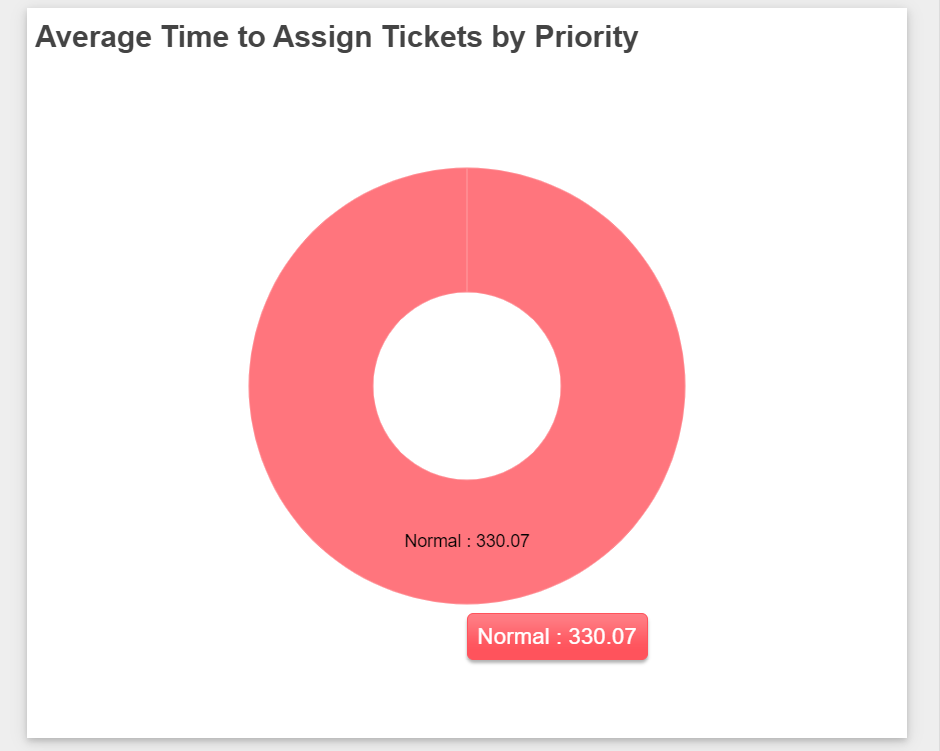Click "Normal" in the black donut data label

coord(432,541)
